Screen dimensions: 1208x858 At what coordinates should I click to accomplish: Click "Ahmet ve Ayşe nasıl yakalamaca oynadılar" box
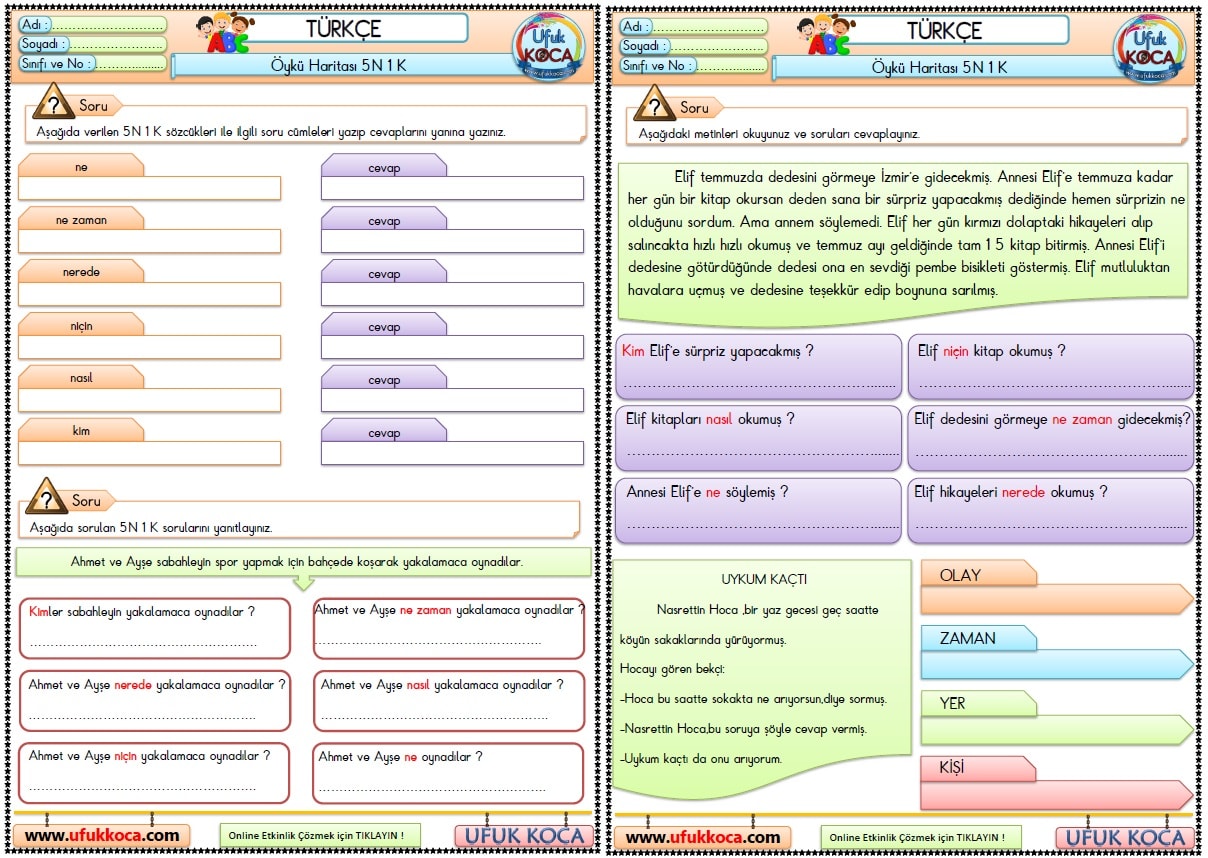449,701
